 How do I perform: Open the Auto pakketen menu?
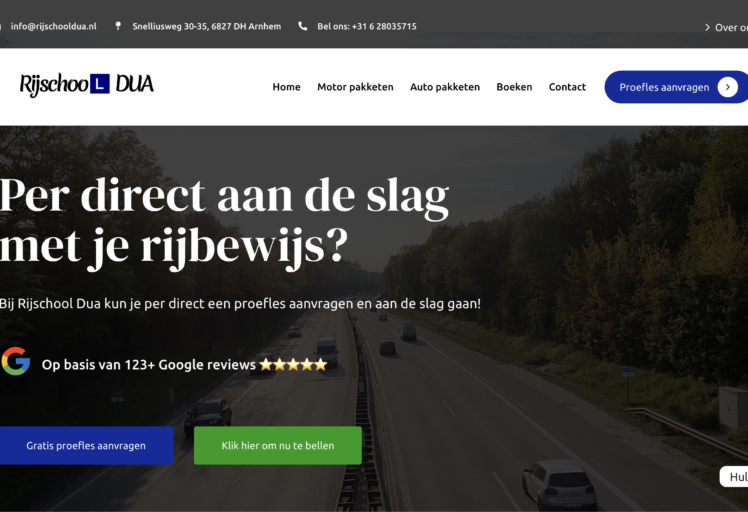coord(445,87)
